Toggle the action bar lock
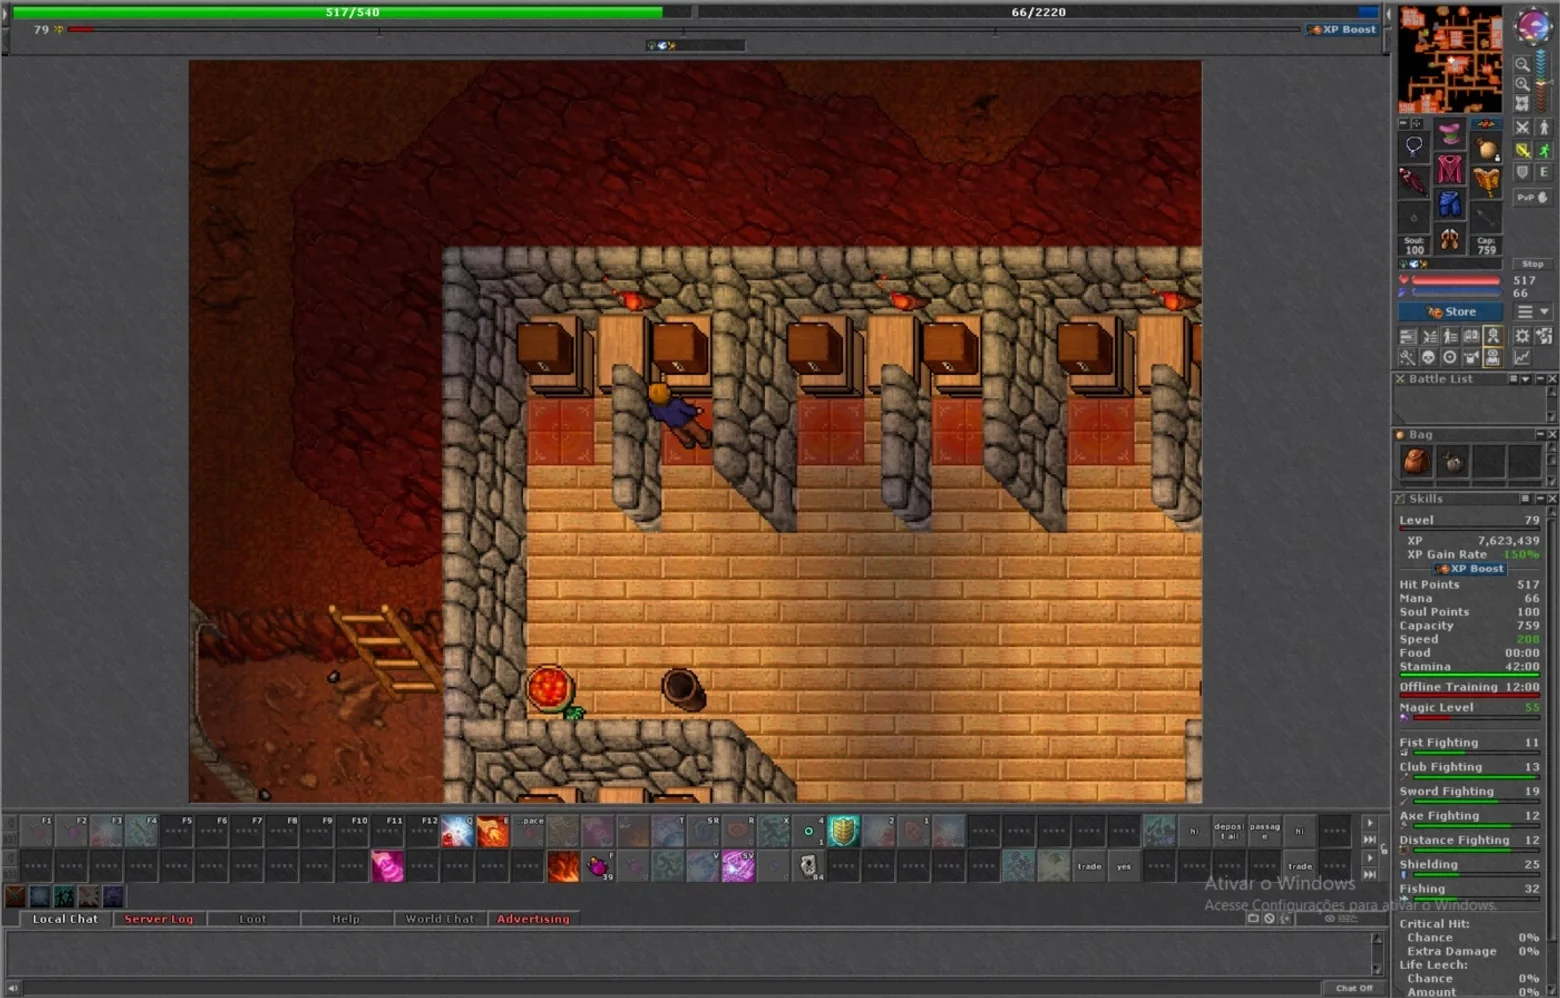The image size is (1560, 998). [1384, 849]
